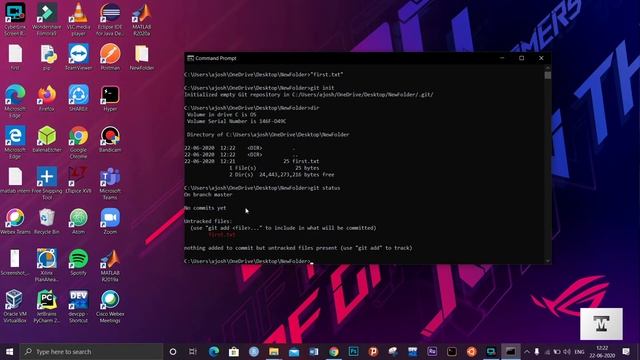Open PowerPoint from the taskbar
This screenshot has height=360, width=640.
373,351
